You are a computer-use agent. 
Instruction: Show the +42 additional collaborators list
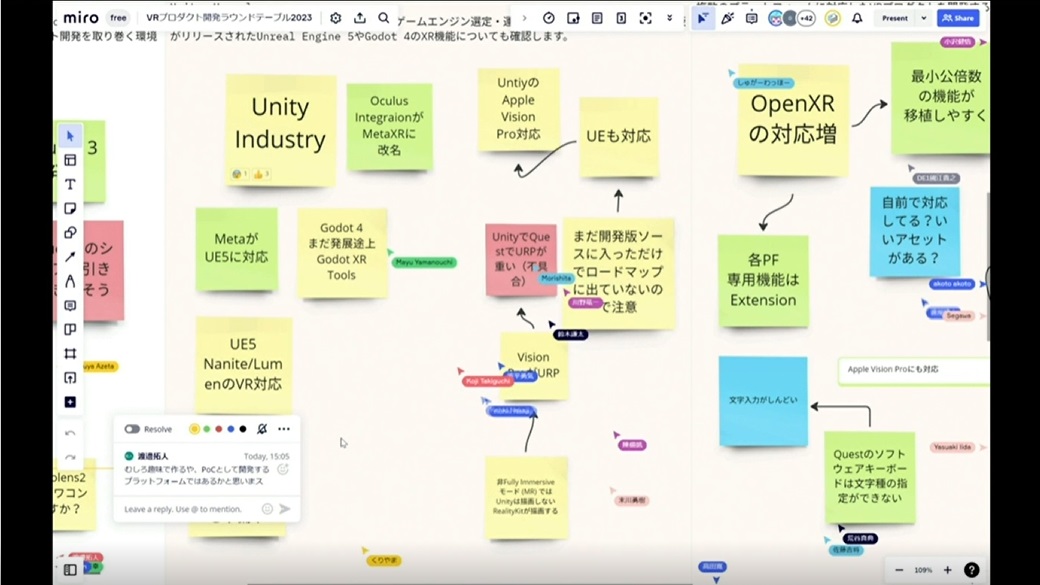pos(806,18)
